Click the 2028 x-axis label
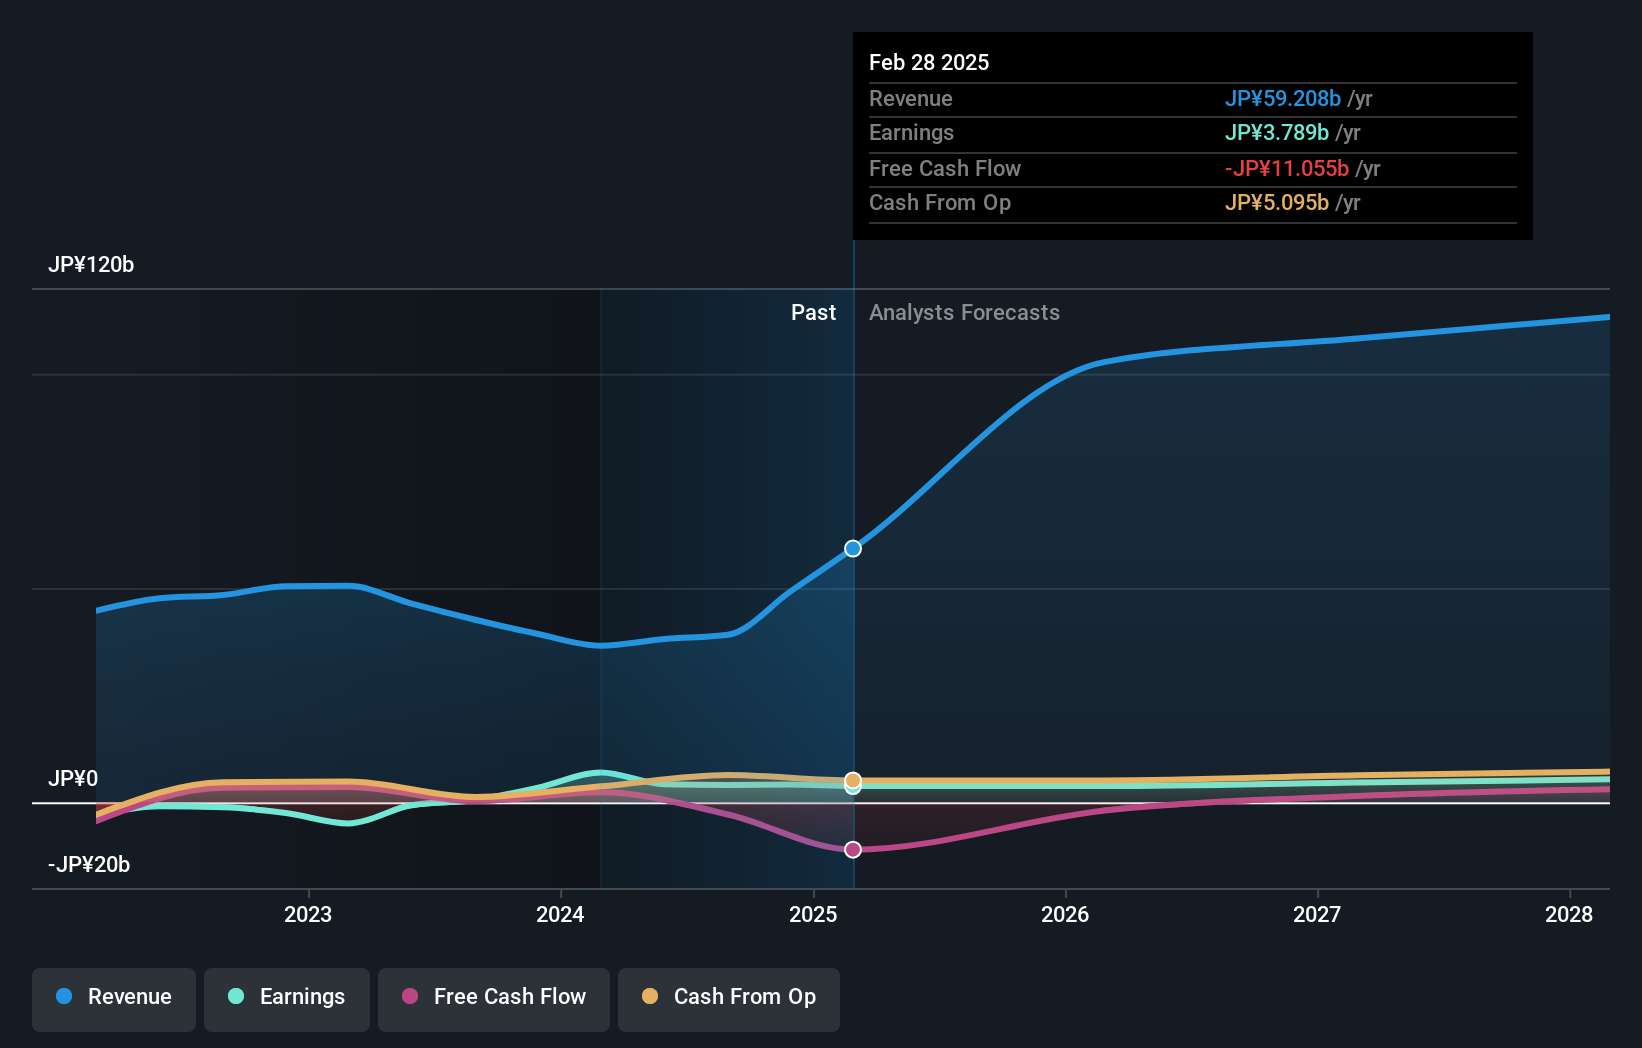1642x1048 pixels. (1569, 914)
